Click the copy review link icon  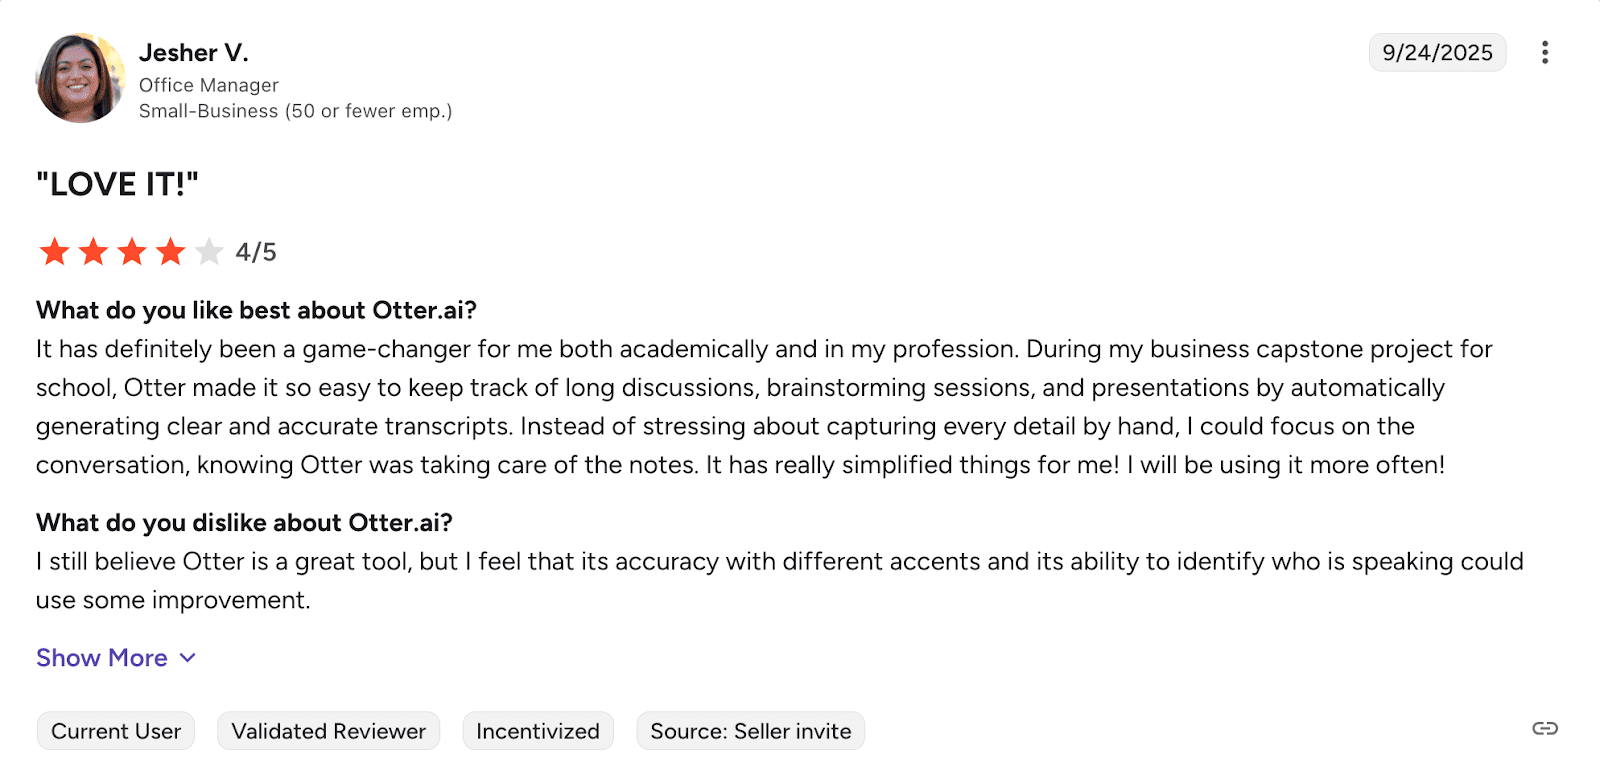click(1545, 728)
